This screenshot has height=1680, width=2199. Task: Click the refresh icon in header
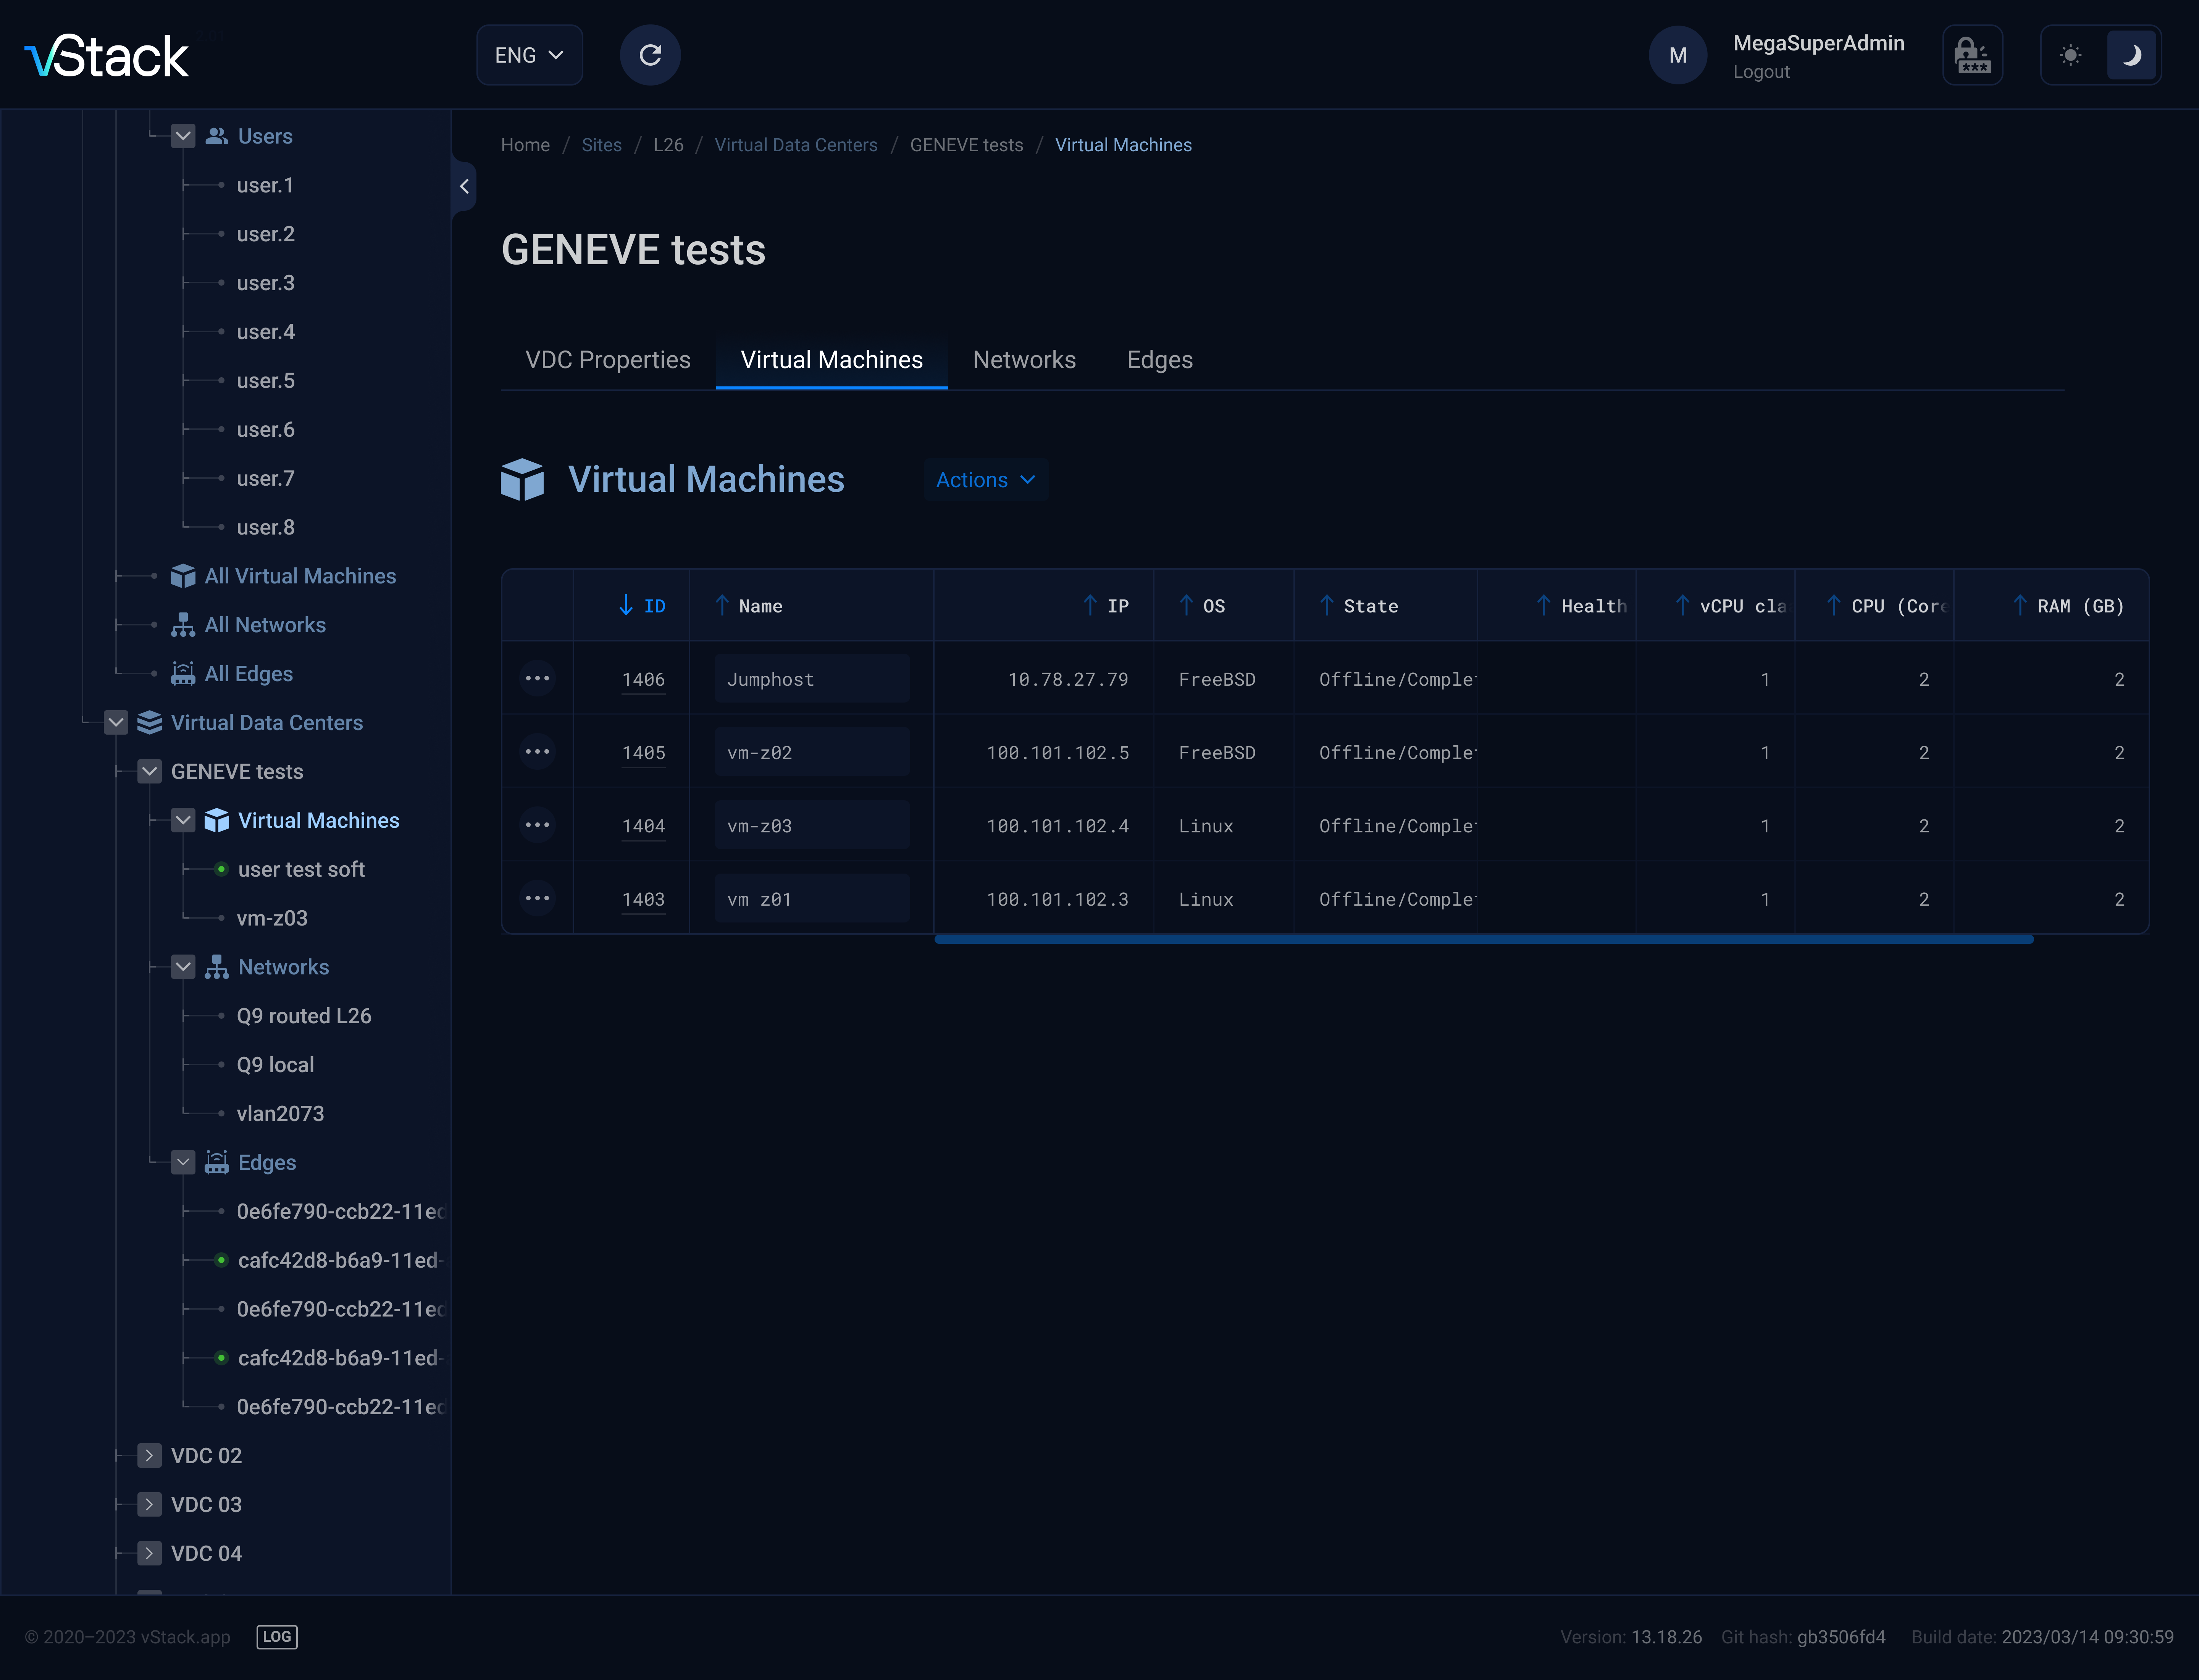(x=650, y=55)
